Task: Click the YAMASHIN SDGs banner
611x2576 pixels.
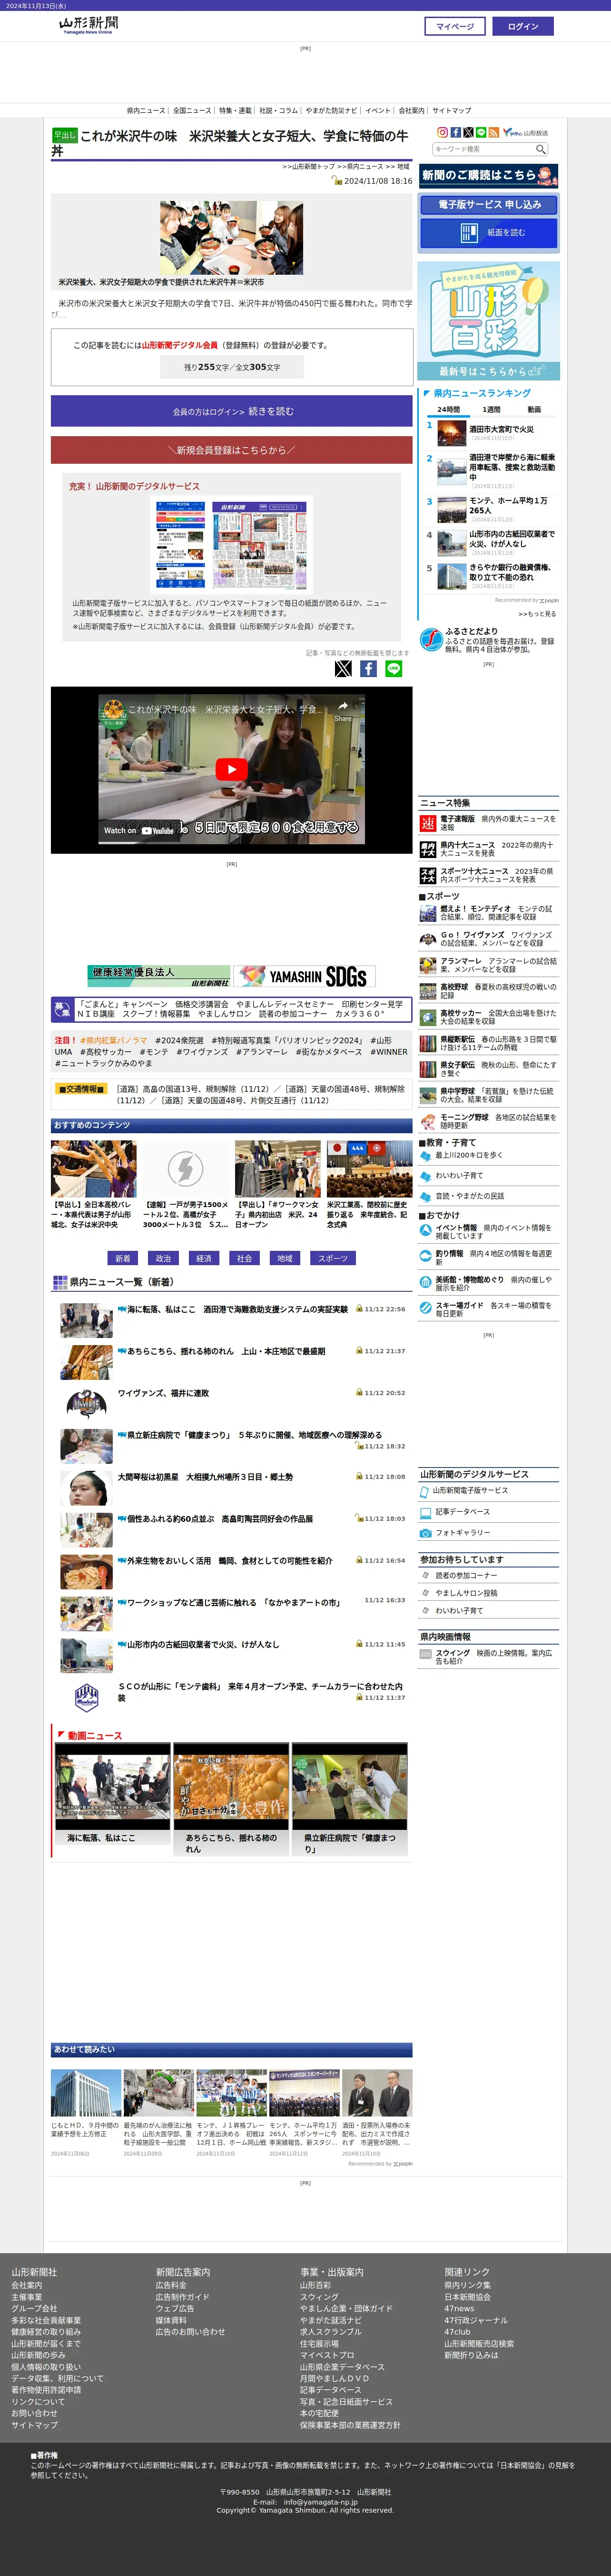Action: click(303, 976)
